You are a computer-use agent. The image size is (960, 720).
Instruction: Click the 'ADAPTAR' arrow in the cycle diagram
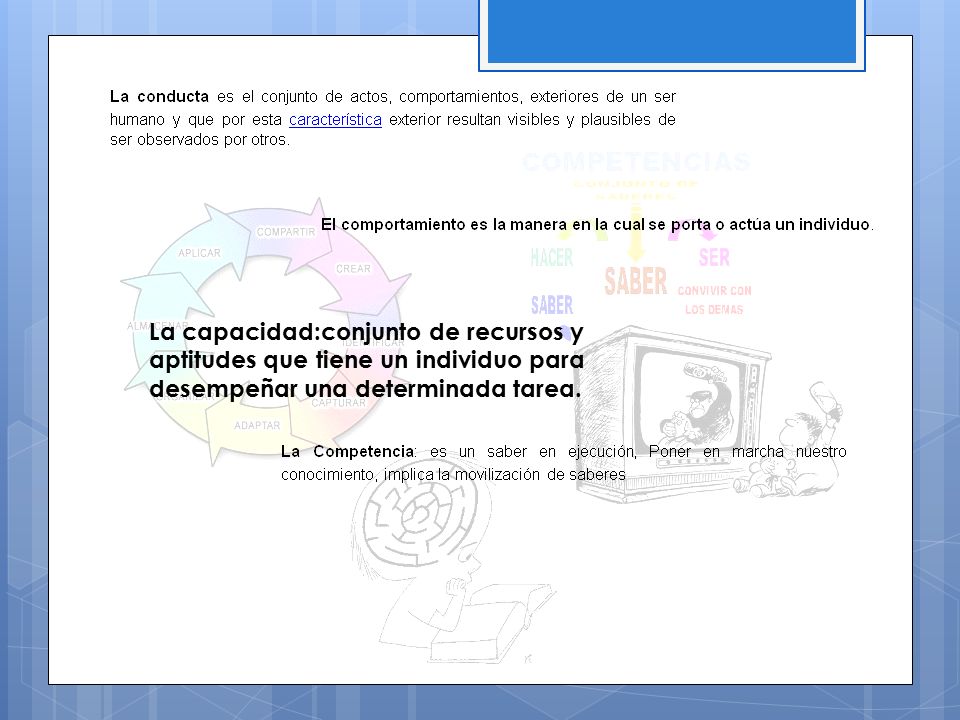pyautogui.click(x=257, y=426)
